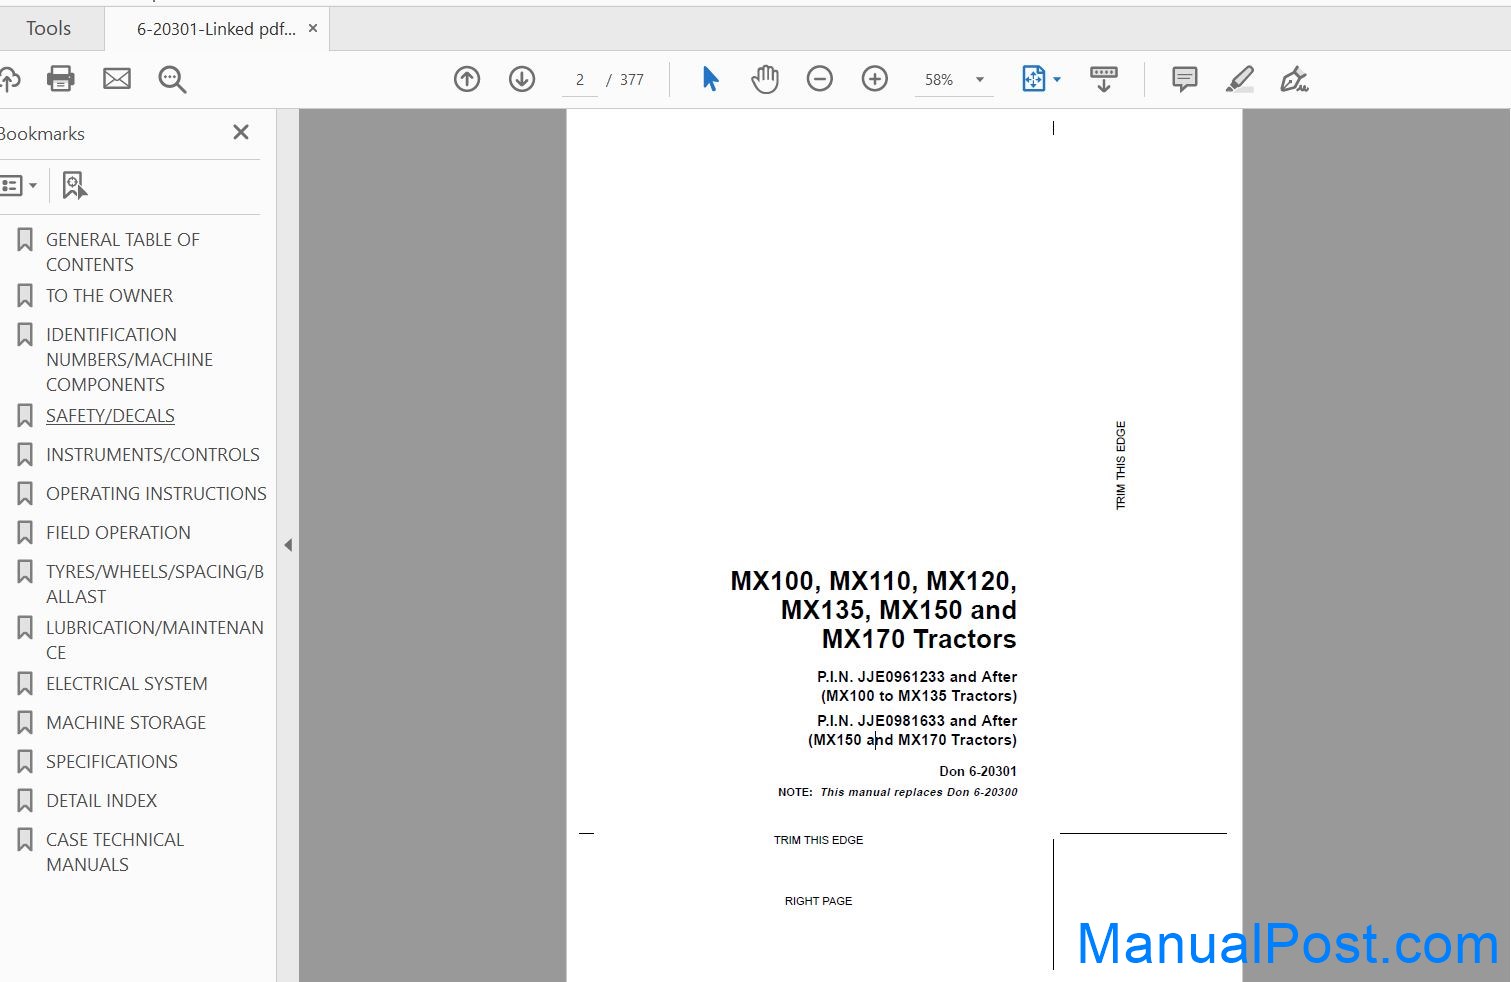
Task: Switch to the Tools tab
Action: point(49,29)
